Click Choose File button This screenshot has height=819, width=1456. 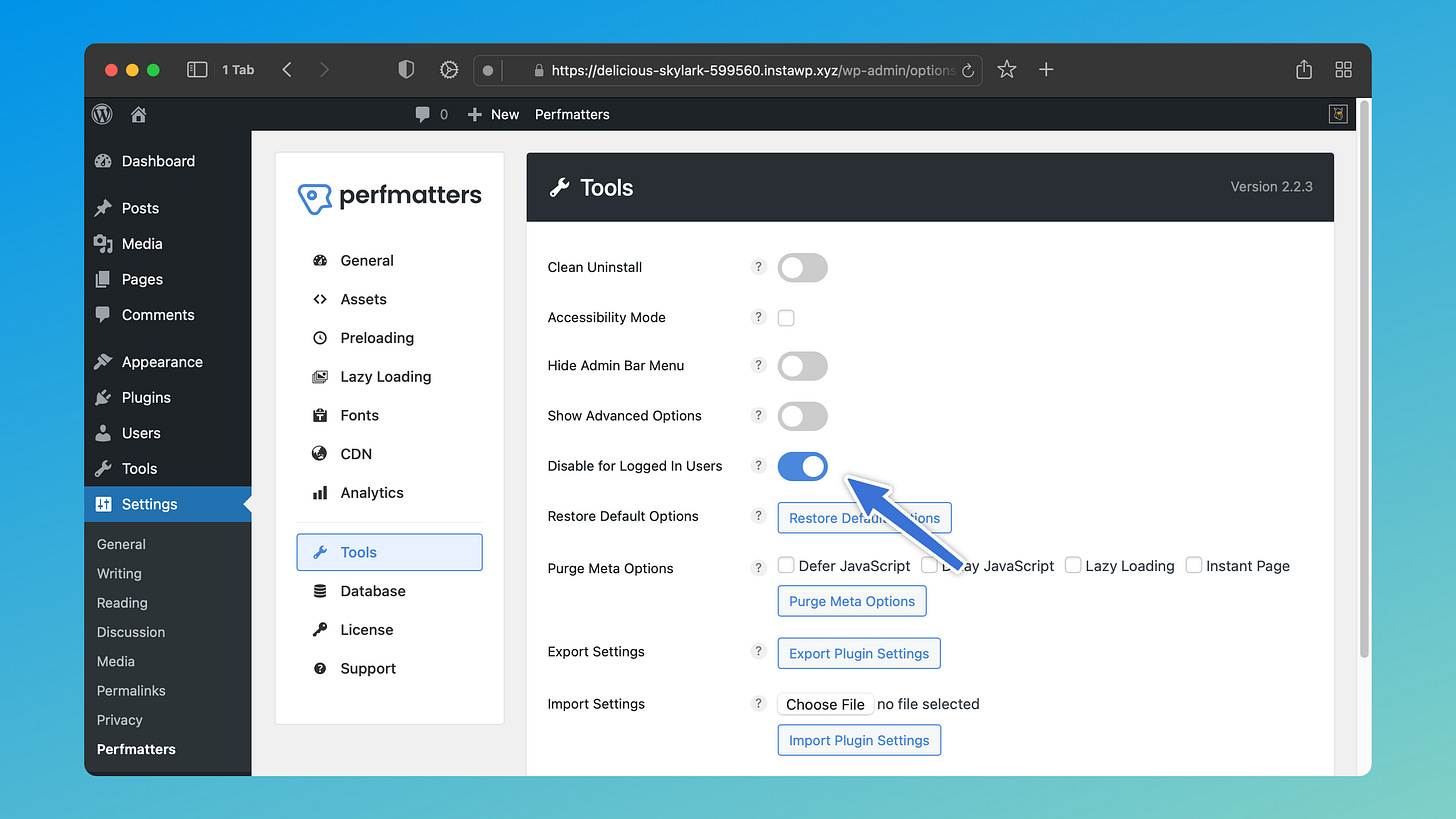[825, 704]
